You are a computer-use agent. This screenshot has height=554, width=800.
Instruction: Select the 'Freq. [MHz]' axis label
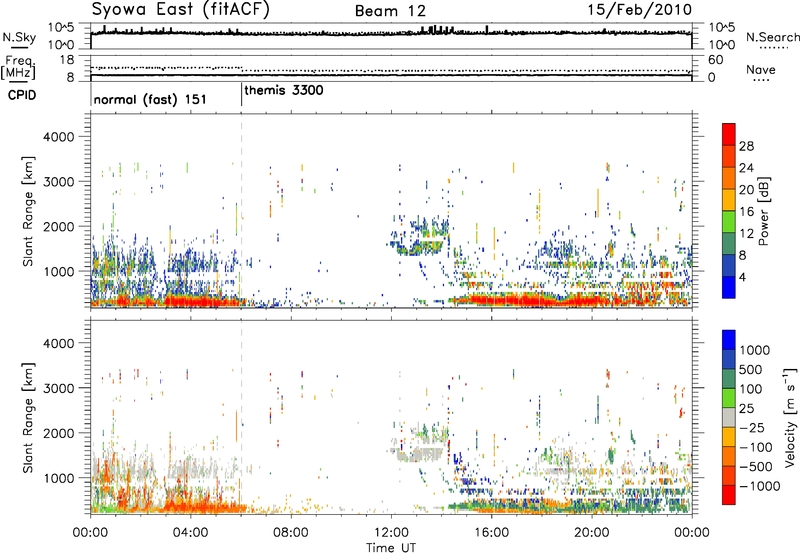point(19,68)
